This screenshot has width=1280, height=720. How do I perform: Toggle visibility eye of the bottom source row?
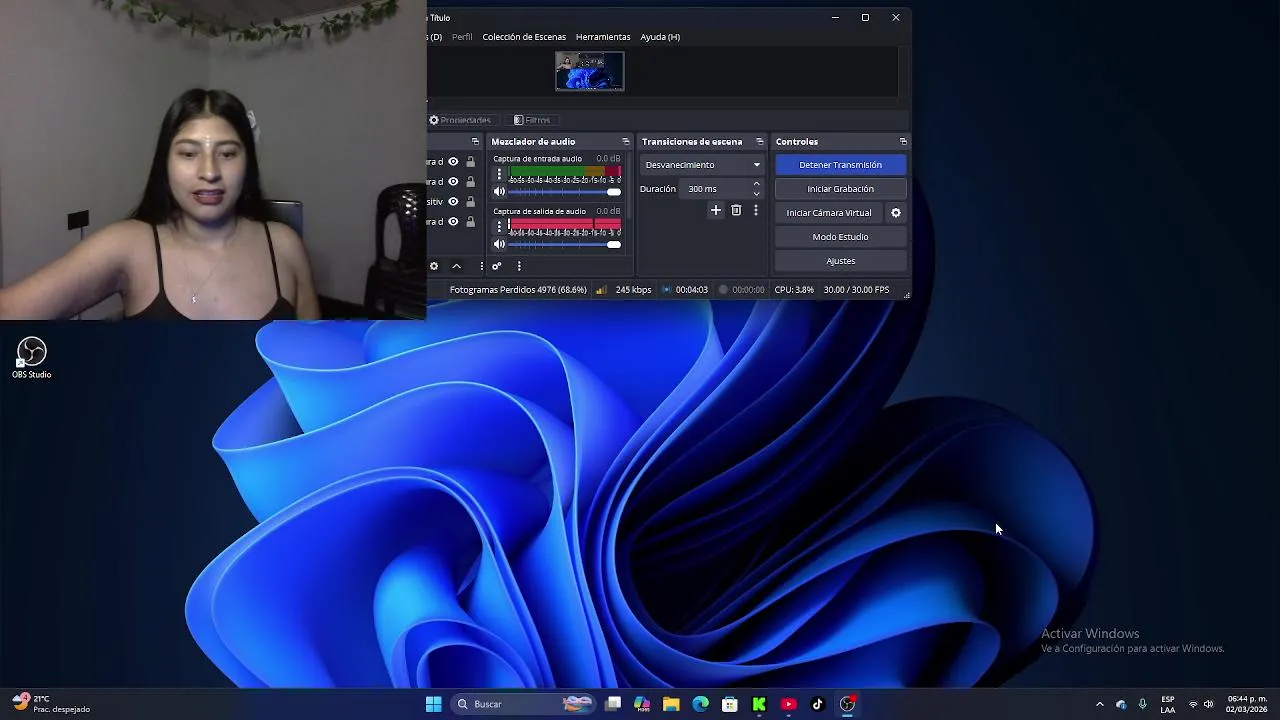coord(453,222)
